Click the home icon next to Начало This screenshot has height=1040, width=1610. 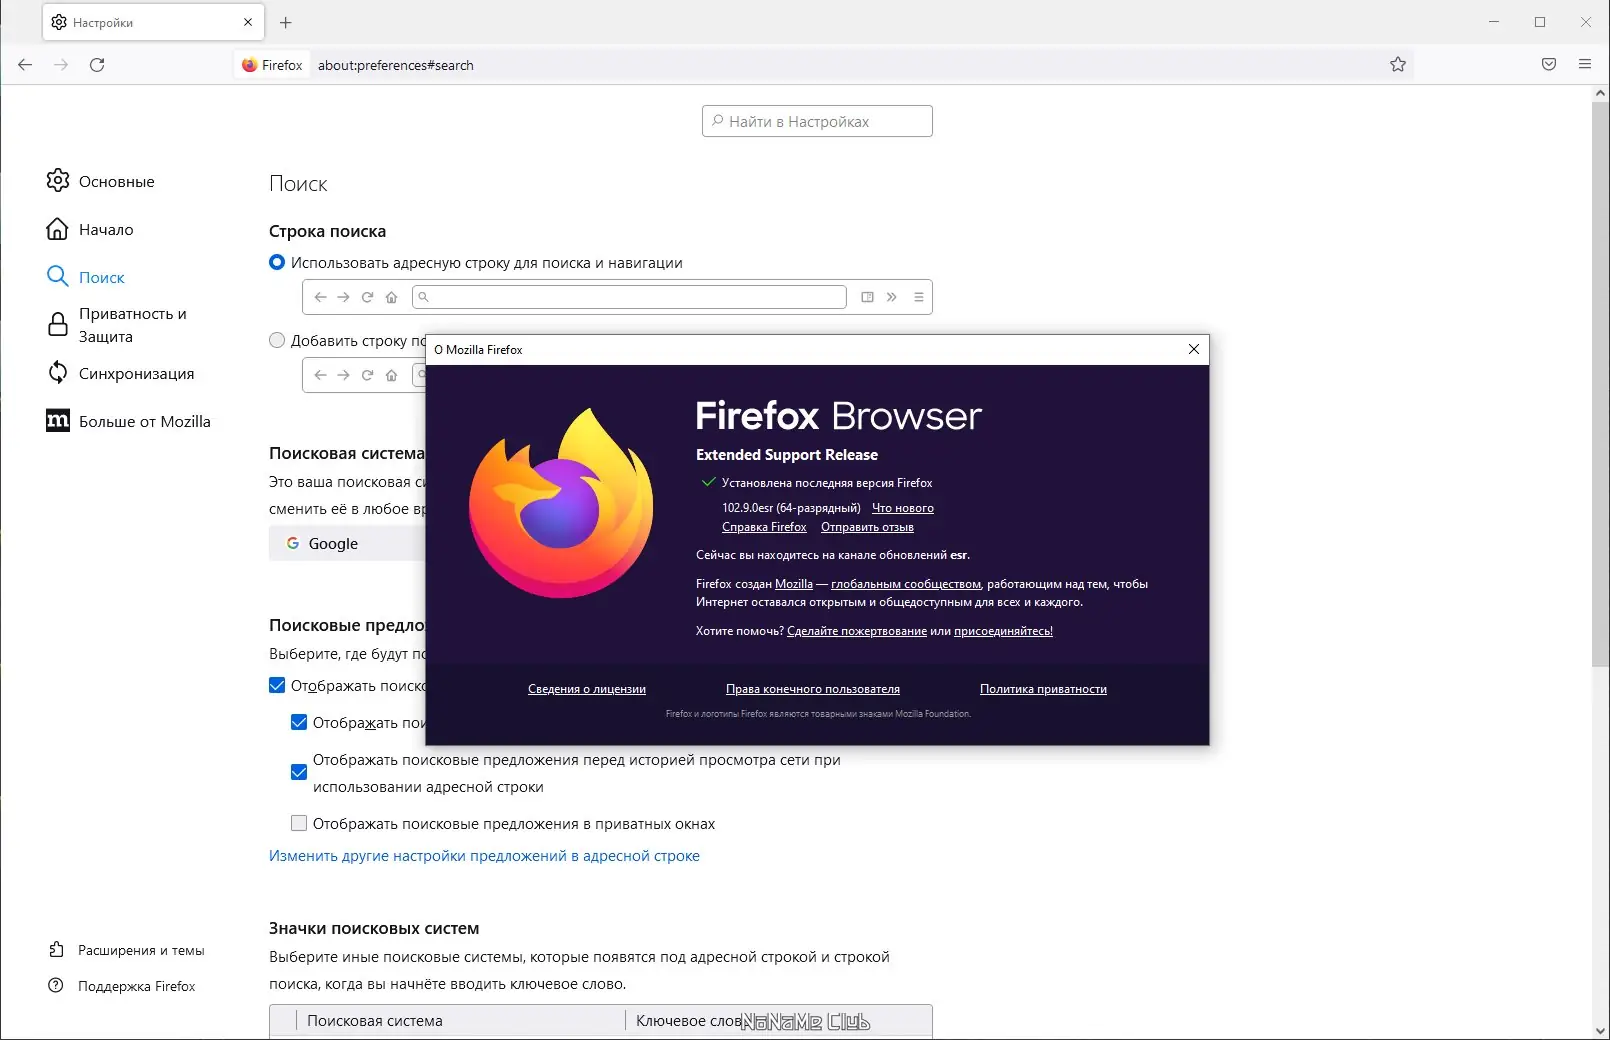tap(58, 229)
